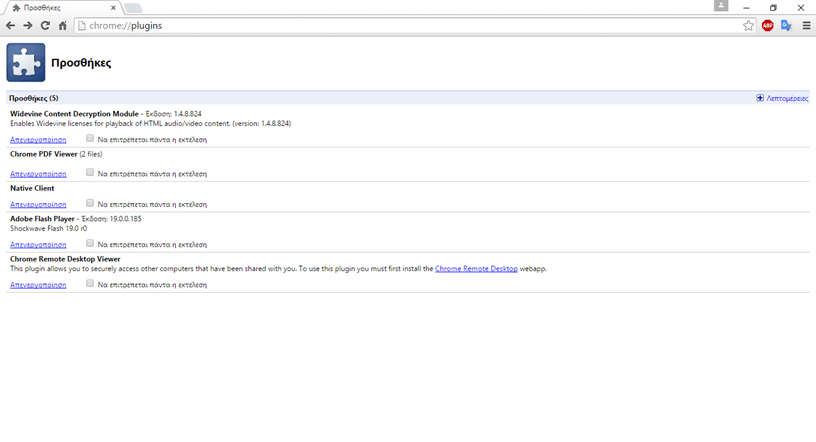Image resolution: width=816 pixels, height=442 pixels.
Task: Close the Προσθήκες tab
Action: (x=113, y=8)
